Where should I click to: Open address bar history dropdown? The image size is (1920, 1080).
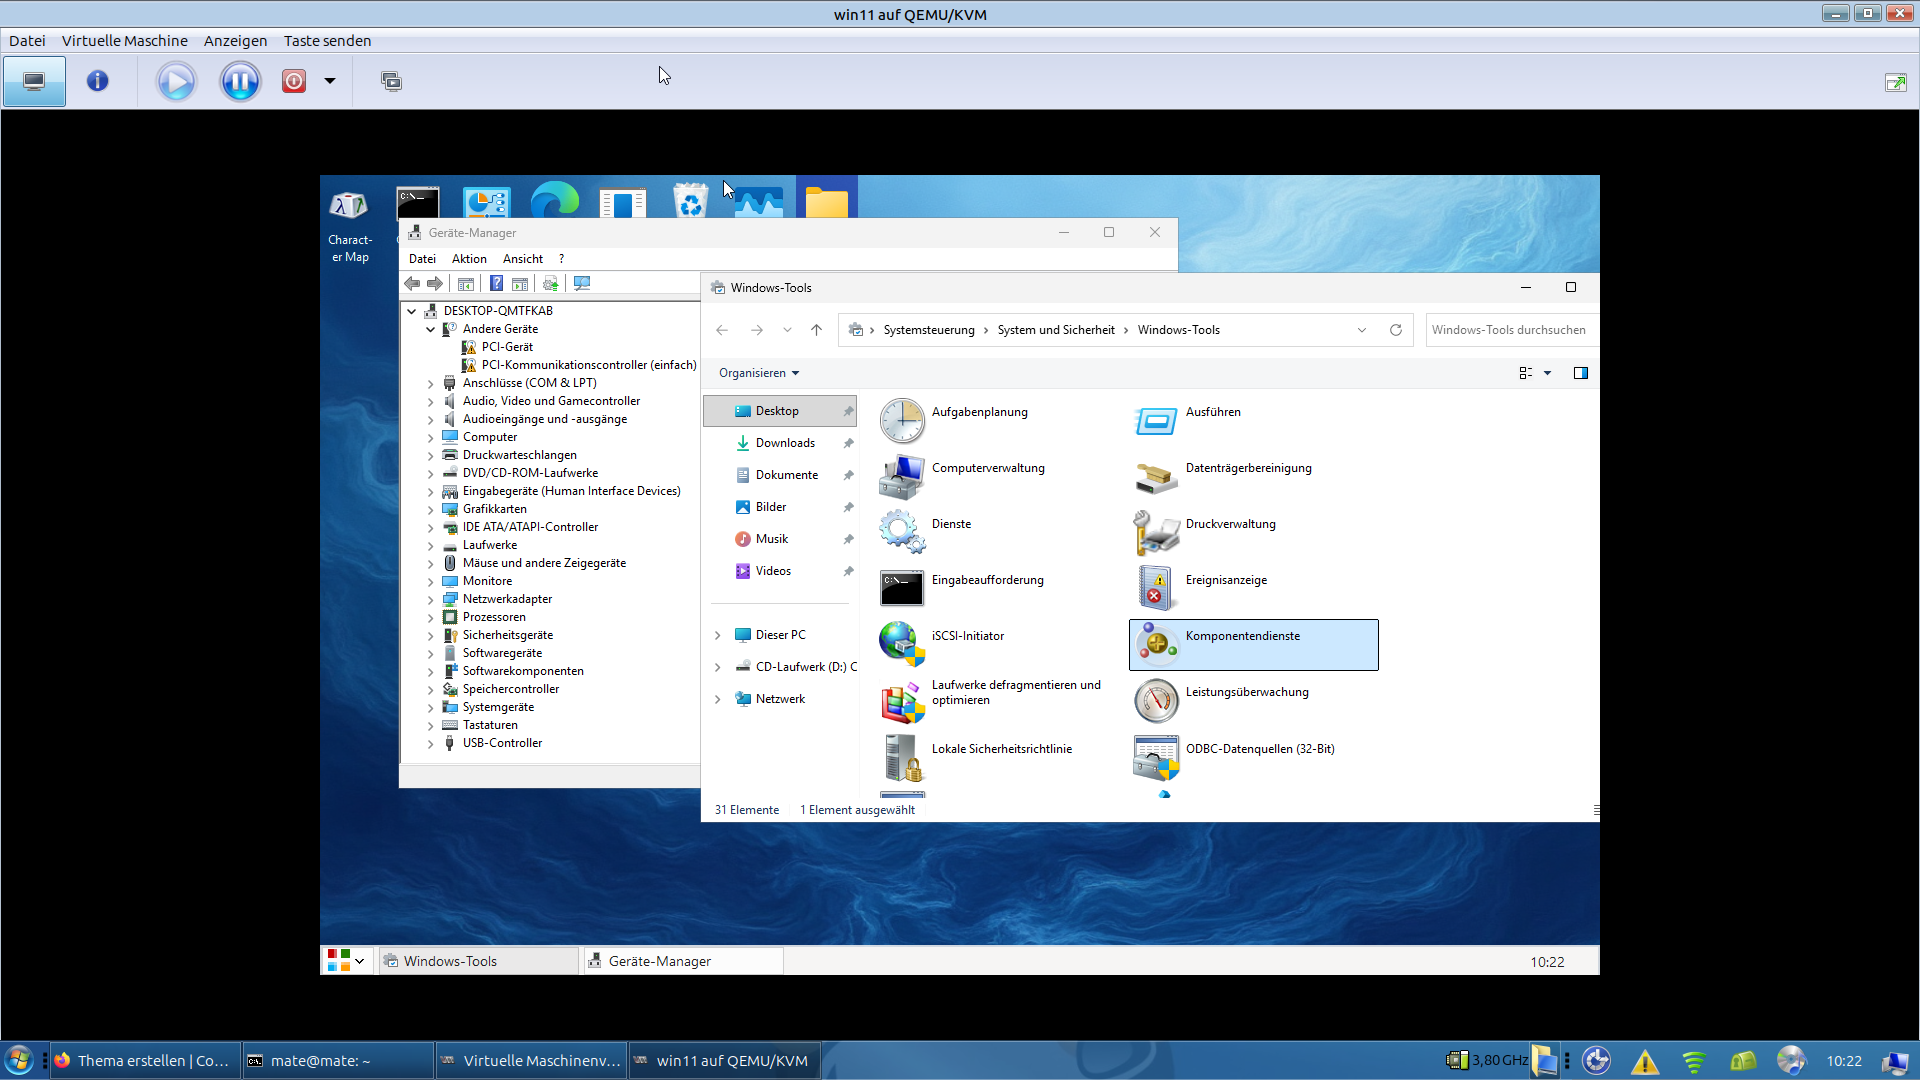point(1361,330)
